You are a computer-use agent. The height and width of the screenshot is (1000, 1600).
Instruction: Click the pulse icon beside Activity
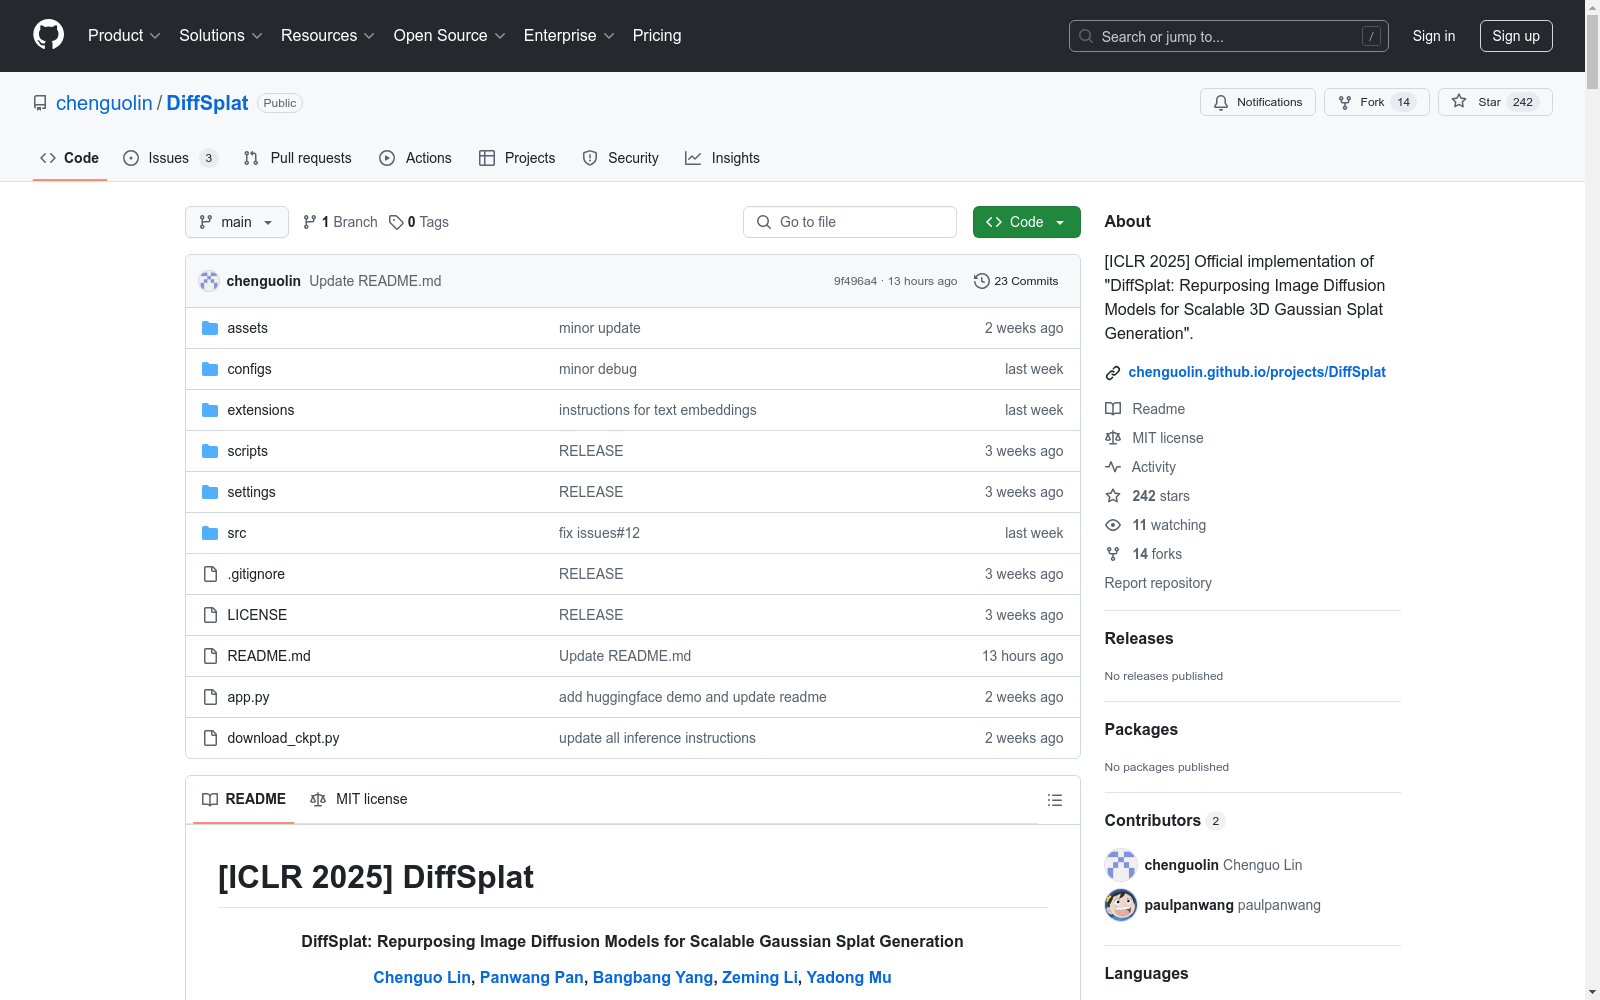1113,467
